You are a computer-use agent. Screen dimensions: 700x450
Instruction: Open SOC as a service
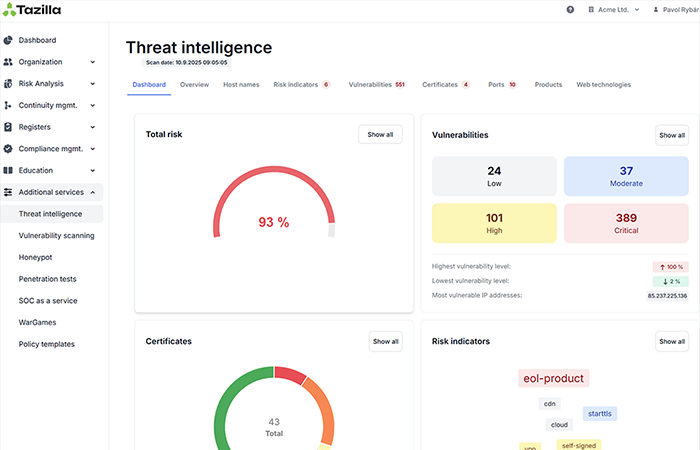(x=48, y=301)
